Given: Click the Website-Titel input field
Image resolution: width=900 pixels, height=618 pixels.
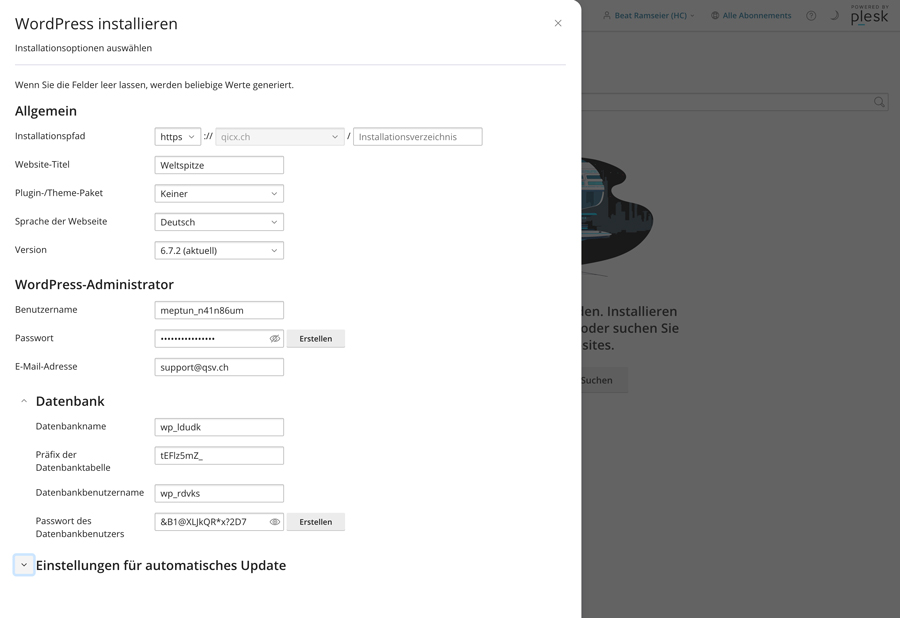Looking at the screenshot, I should (219, 165).
